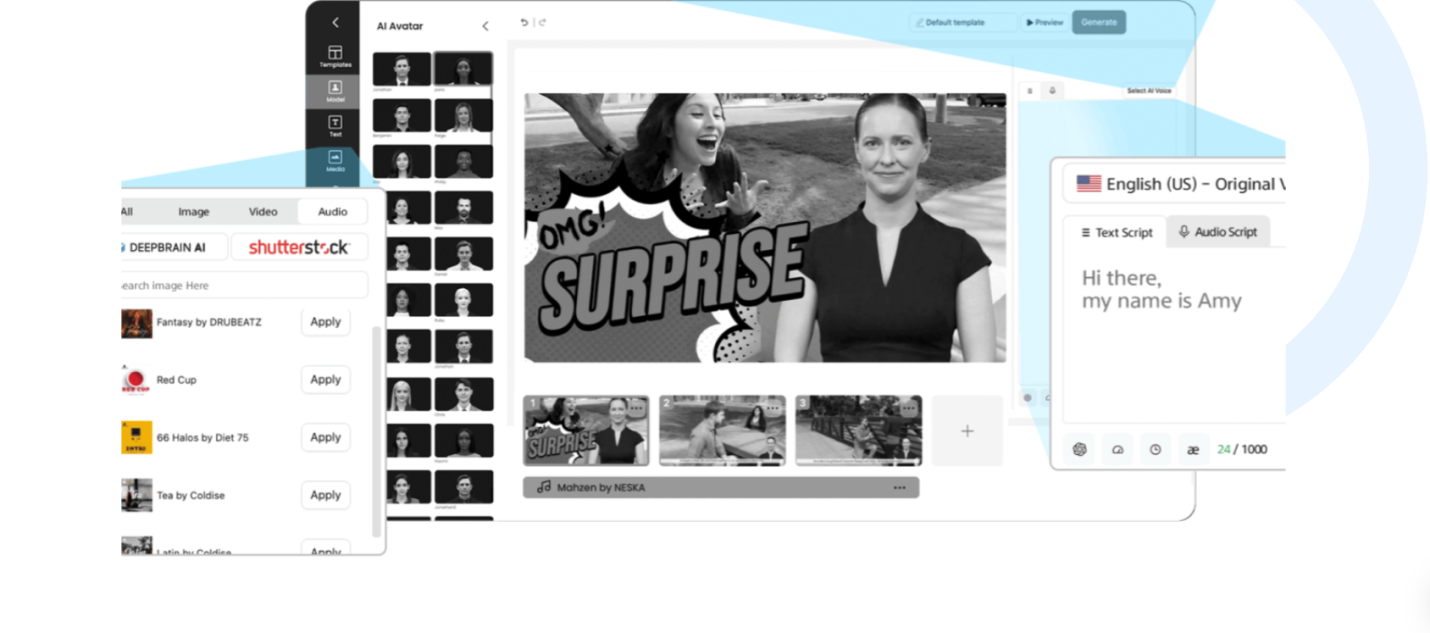This screenshot has width=1430, height=633.
Task: Click the 24 / 1000 character count
Action: (1242, 449)
